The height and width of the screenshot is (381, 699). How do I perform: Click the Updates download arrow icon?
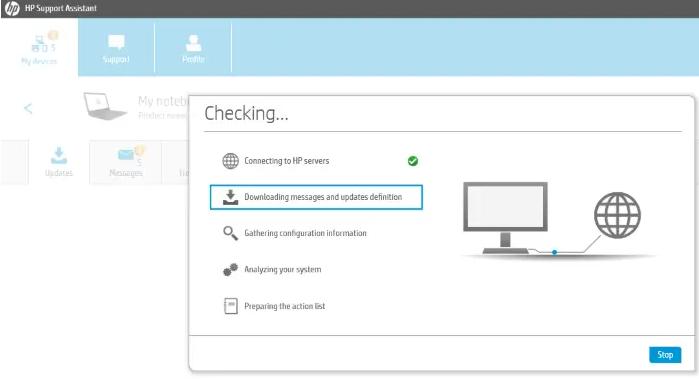click(x=59, y=156)
